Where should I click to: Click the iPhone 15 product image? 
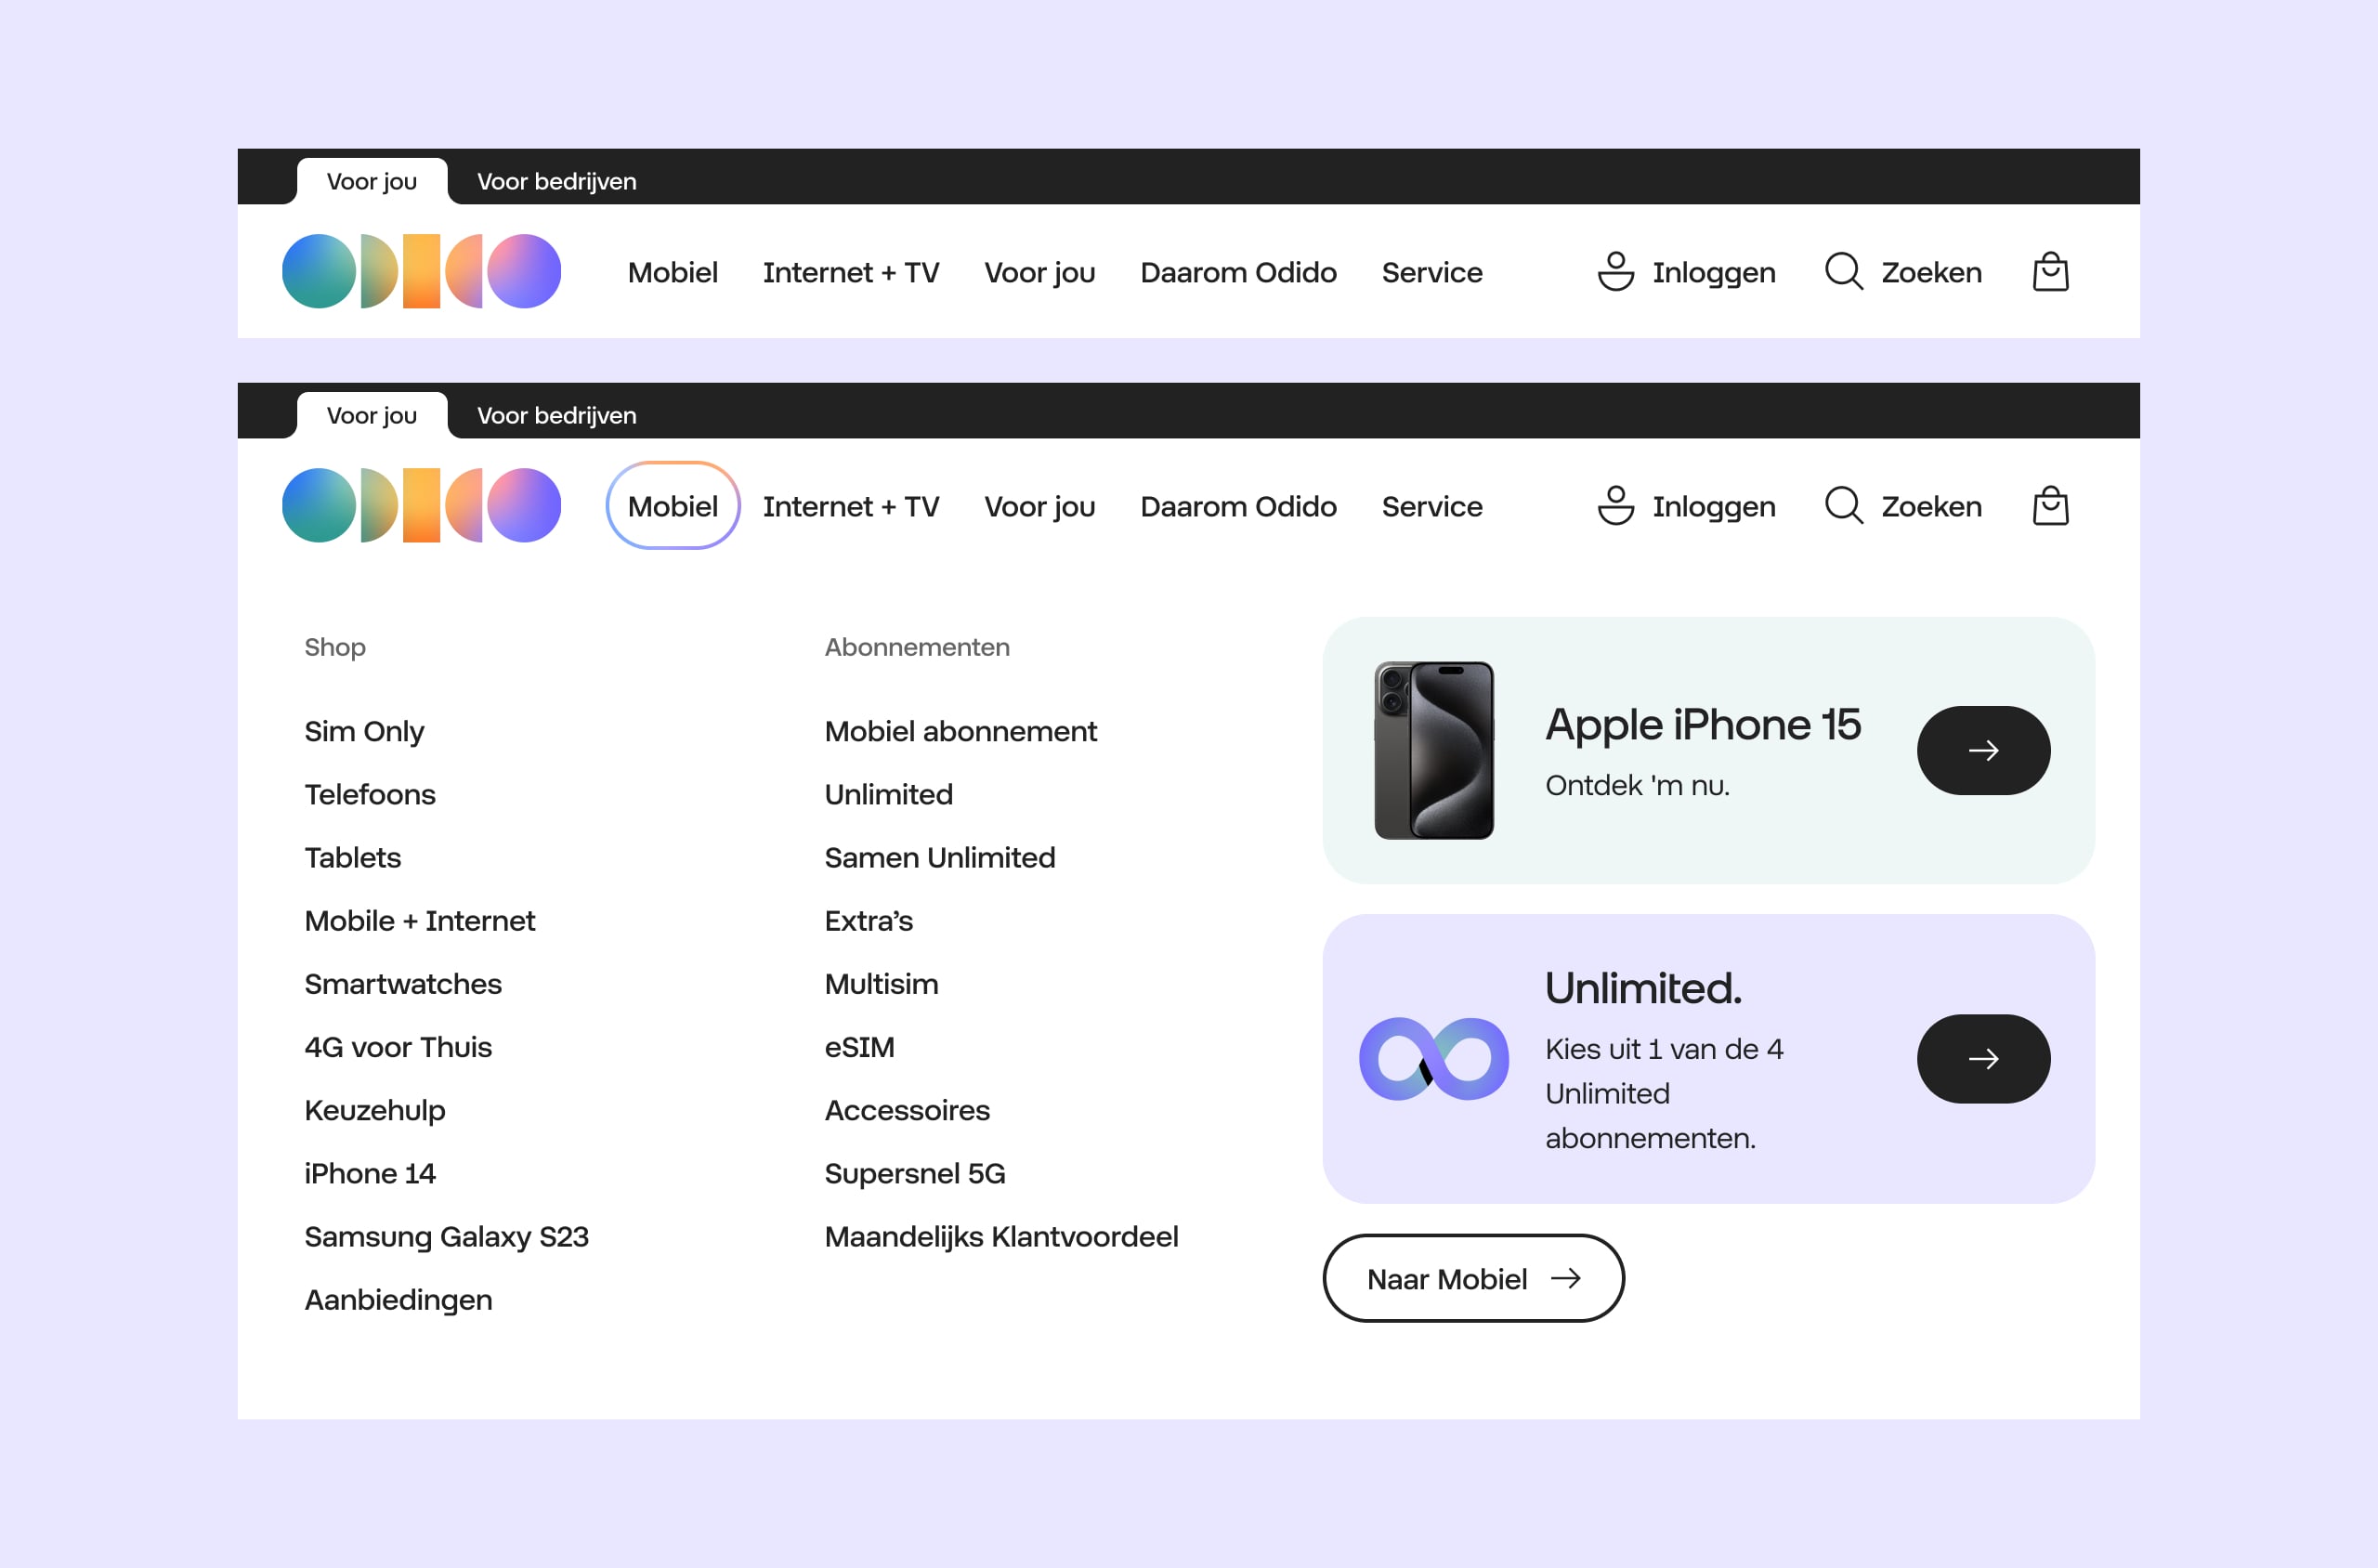[x=1434, y=750]
